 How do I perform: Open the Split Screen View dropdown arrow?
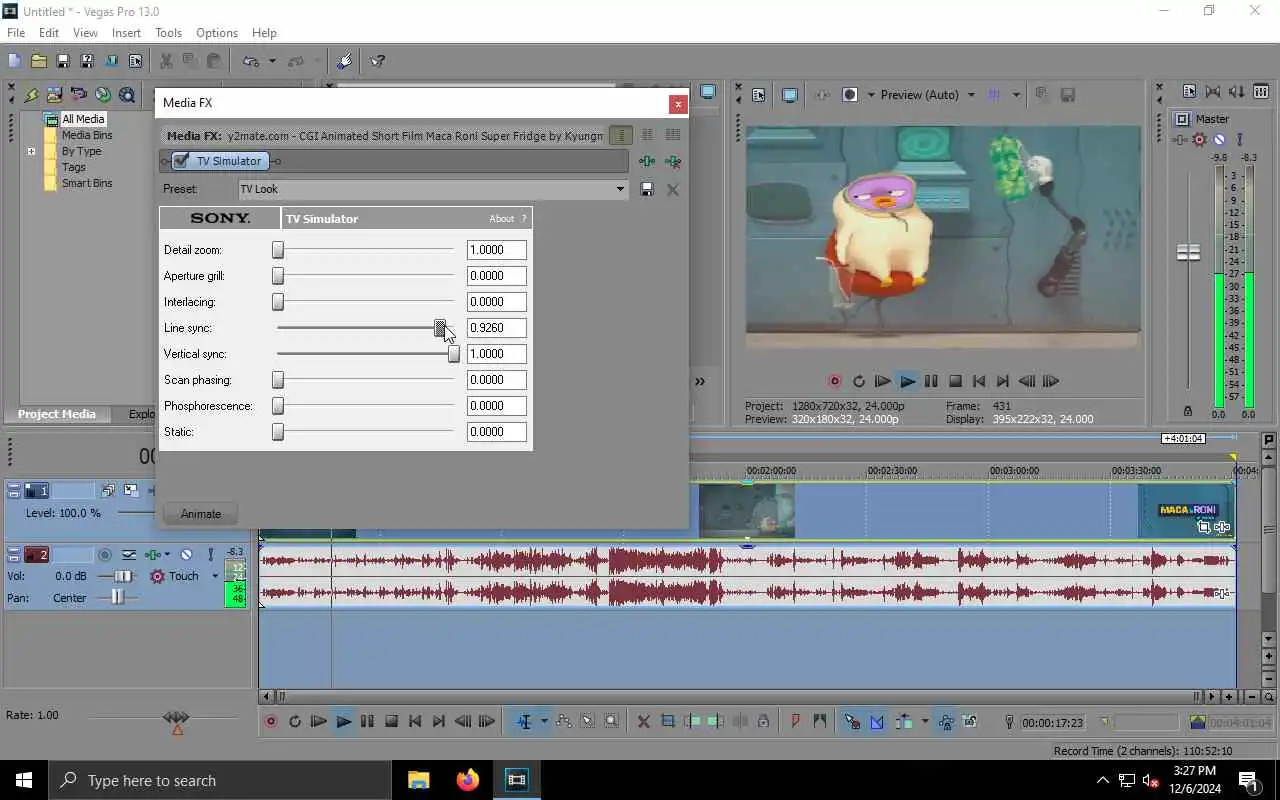(870, 95)
